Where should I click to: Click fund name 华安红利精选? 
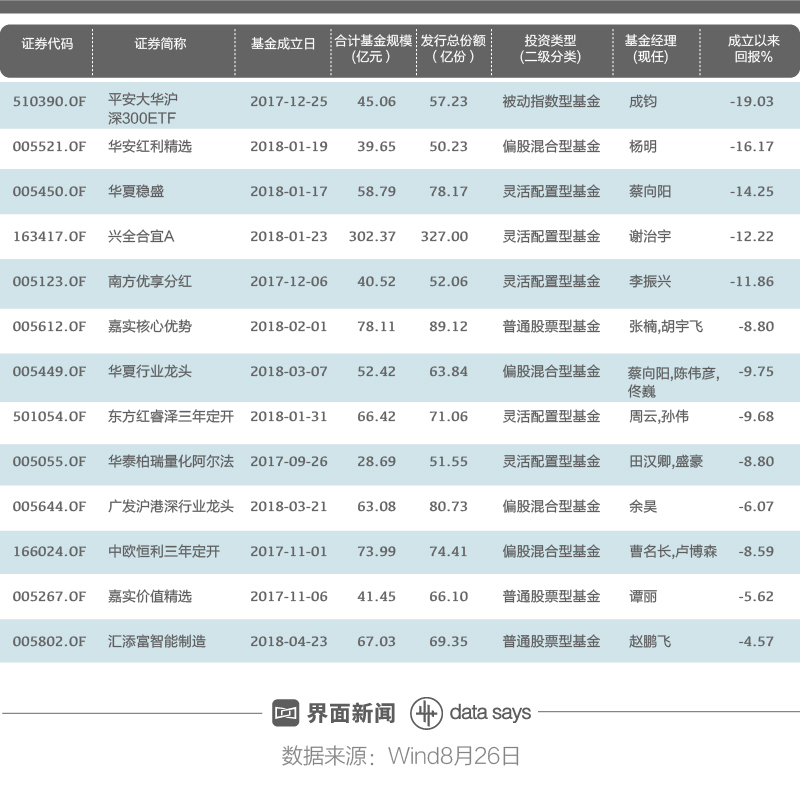(x=150, y=147)
